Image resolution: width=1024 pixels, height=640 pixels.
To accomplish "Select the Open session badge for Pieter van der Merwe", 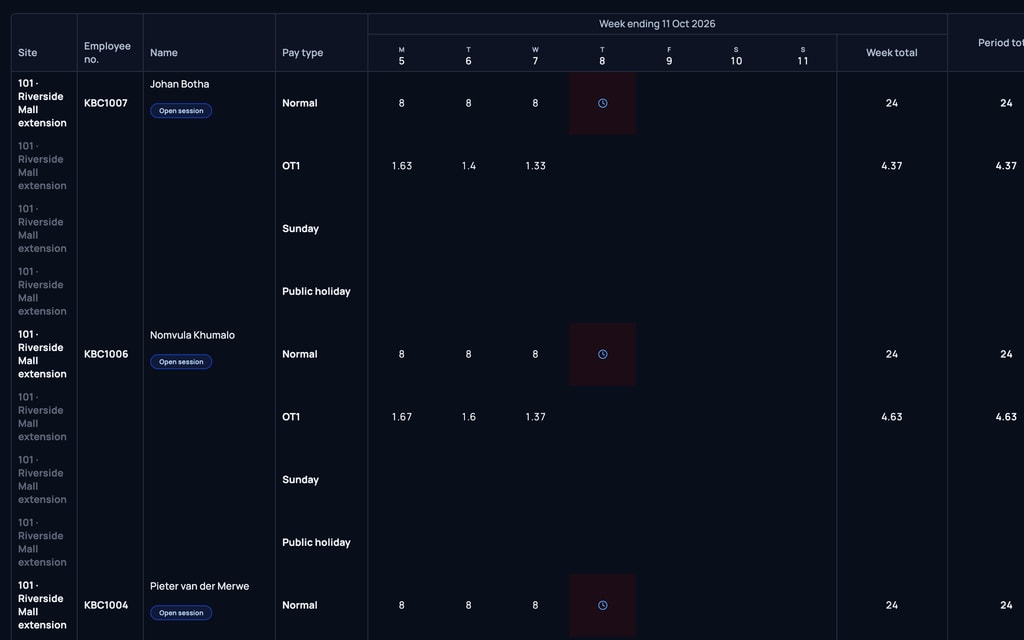I will pyautogui.click(x=181, y=613).
